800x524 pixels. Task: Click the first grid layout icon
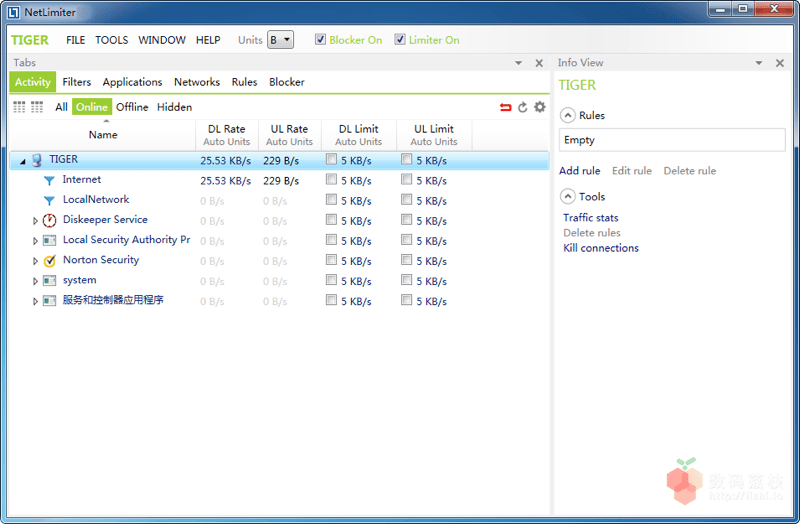click(x=19, y=107)
